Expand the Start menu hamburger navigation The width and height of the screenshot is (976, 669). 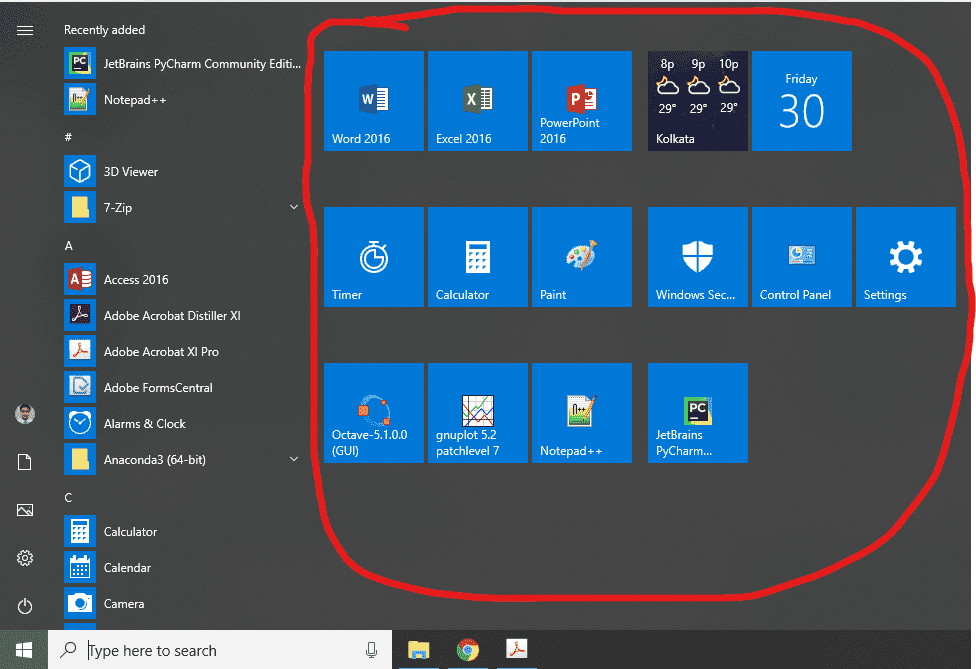[25, 30]
